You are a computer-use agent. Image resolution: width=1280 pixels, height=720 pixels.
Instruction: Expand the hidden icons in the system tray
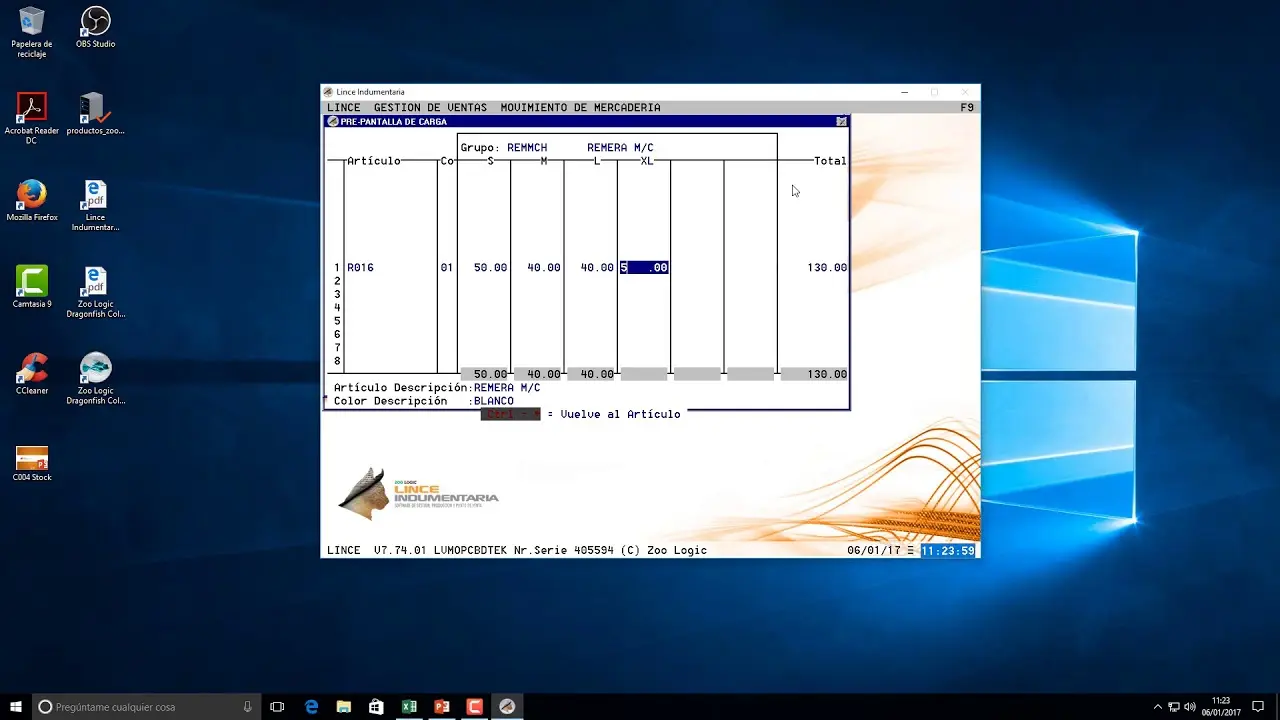[1157, 706]
